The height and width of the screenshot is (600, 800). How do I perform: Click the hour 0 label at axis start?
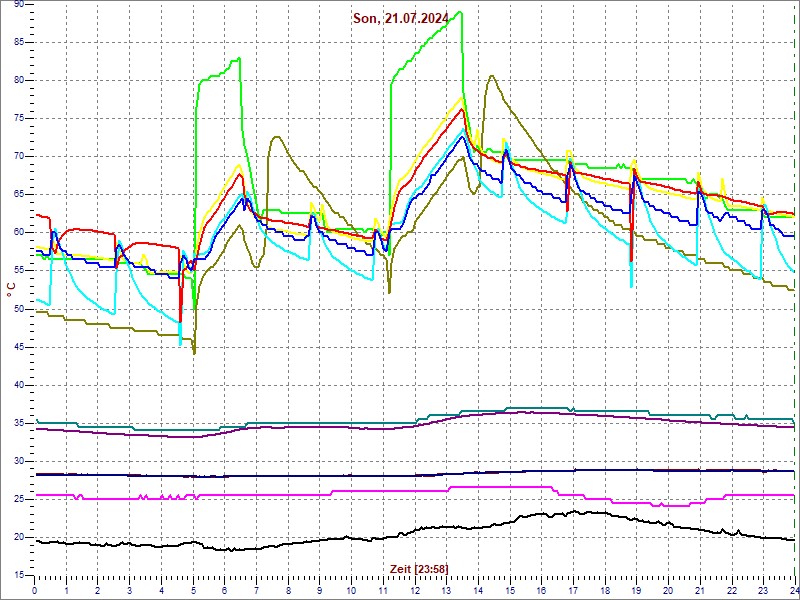(x=35, y=591)
